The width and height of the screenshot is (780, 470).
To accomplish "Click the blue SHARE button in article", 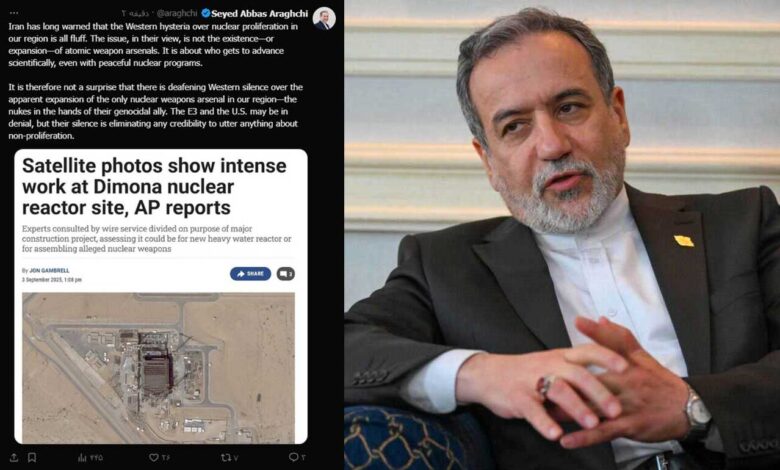I will (x=250, y=274).
